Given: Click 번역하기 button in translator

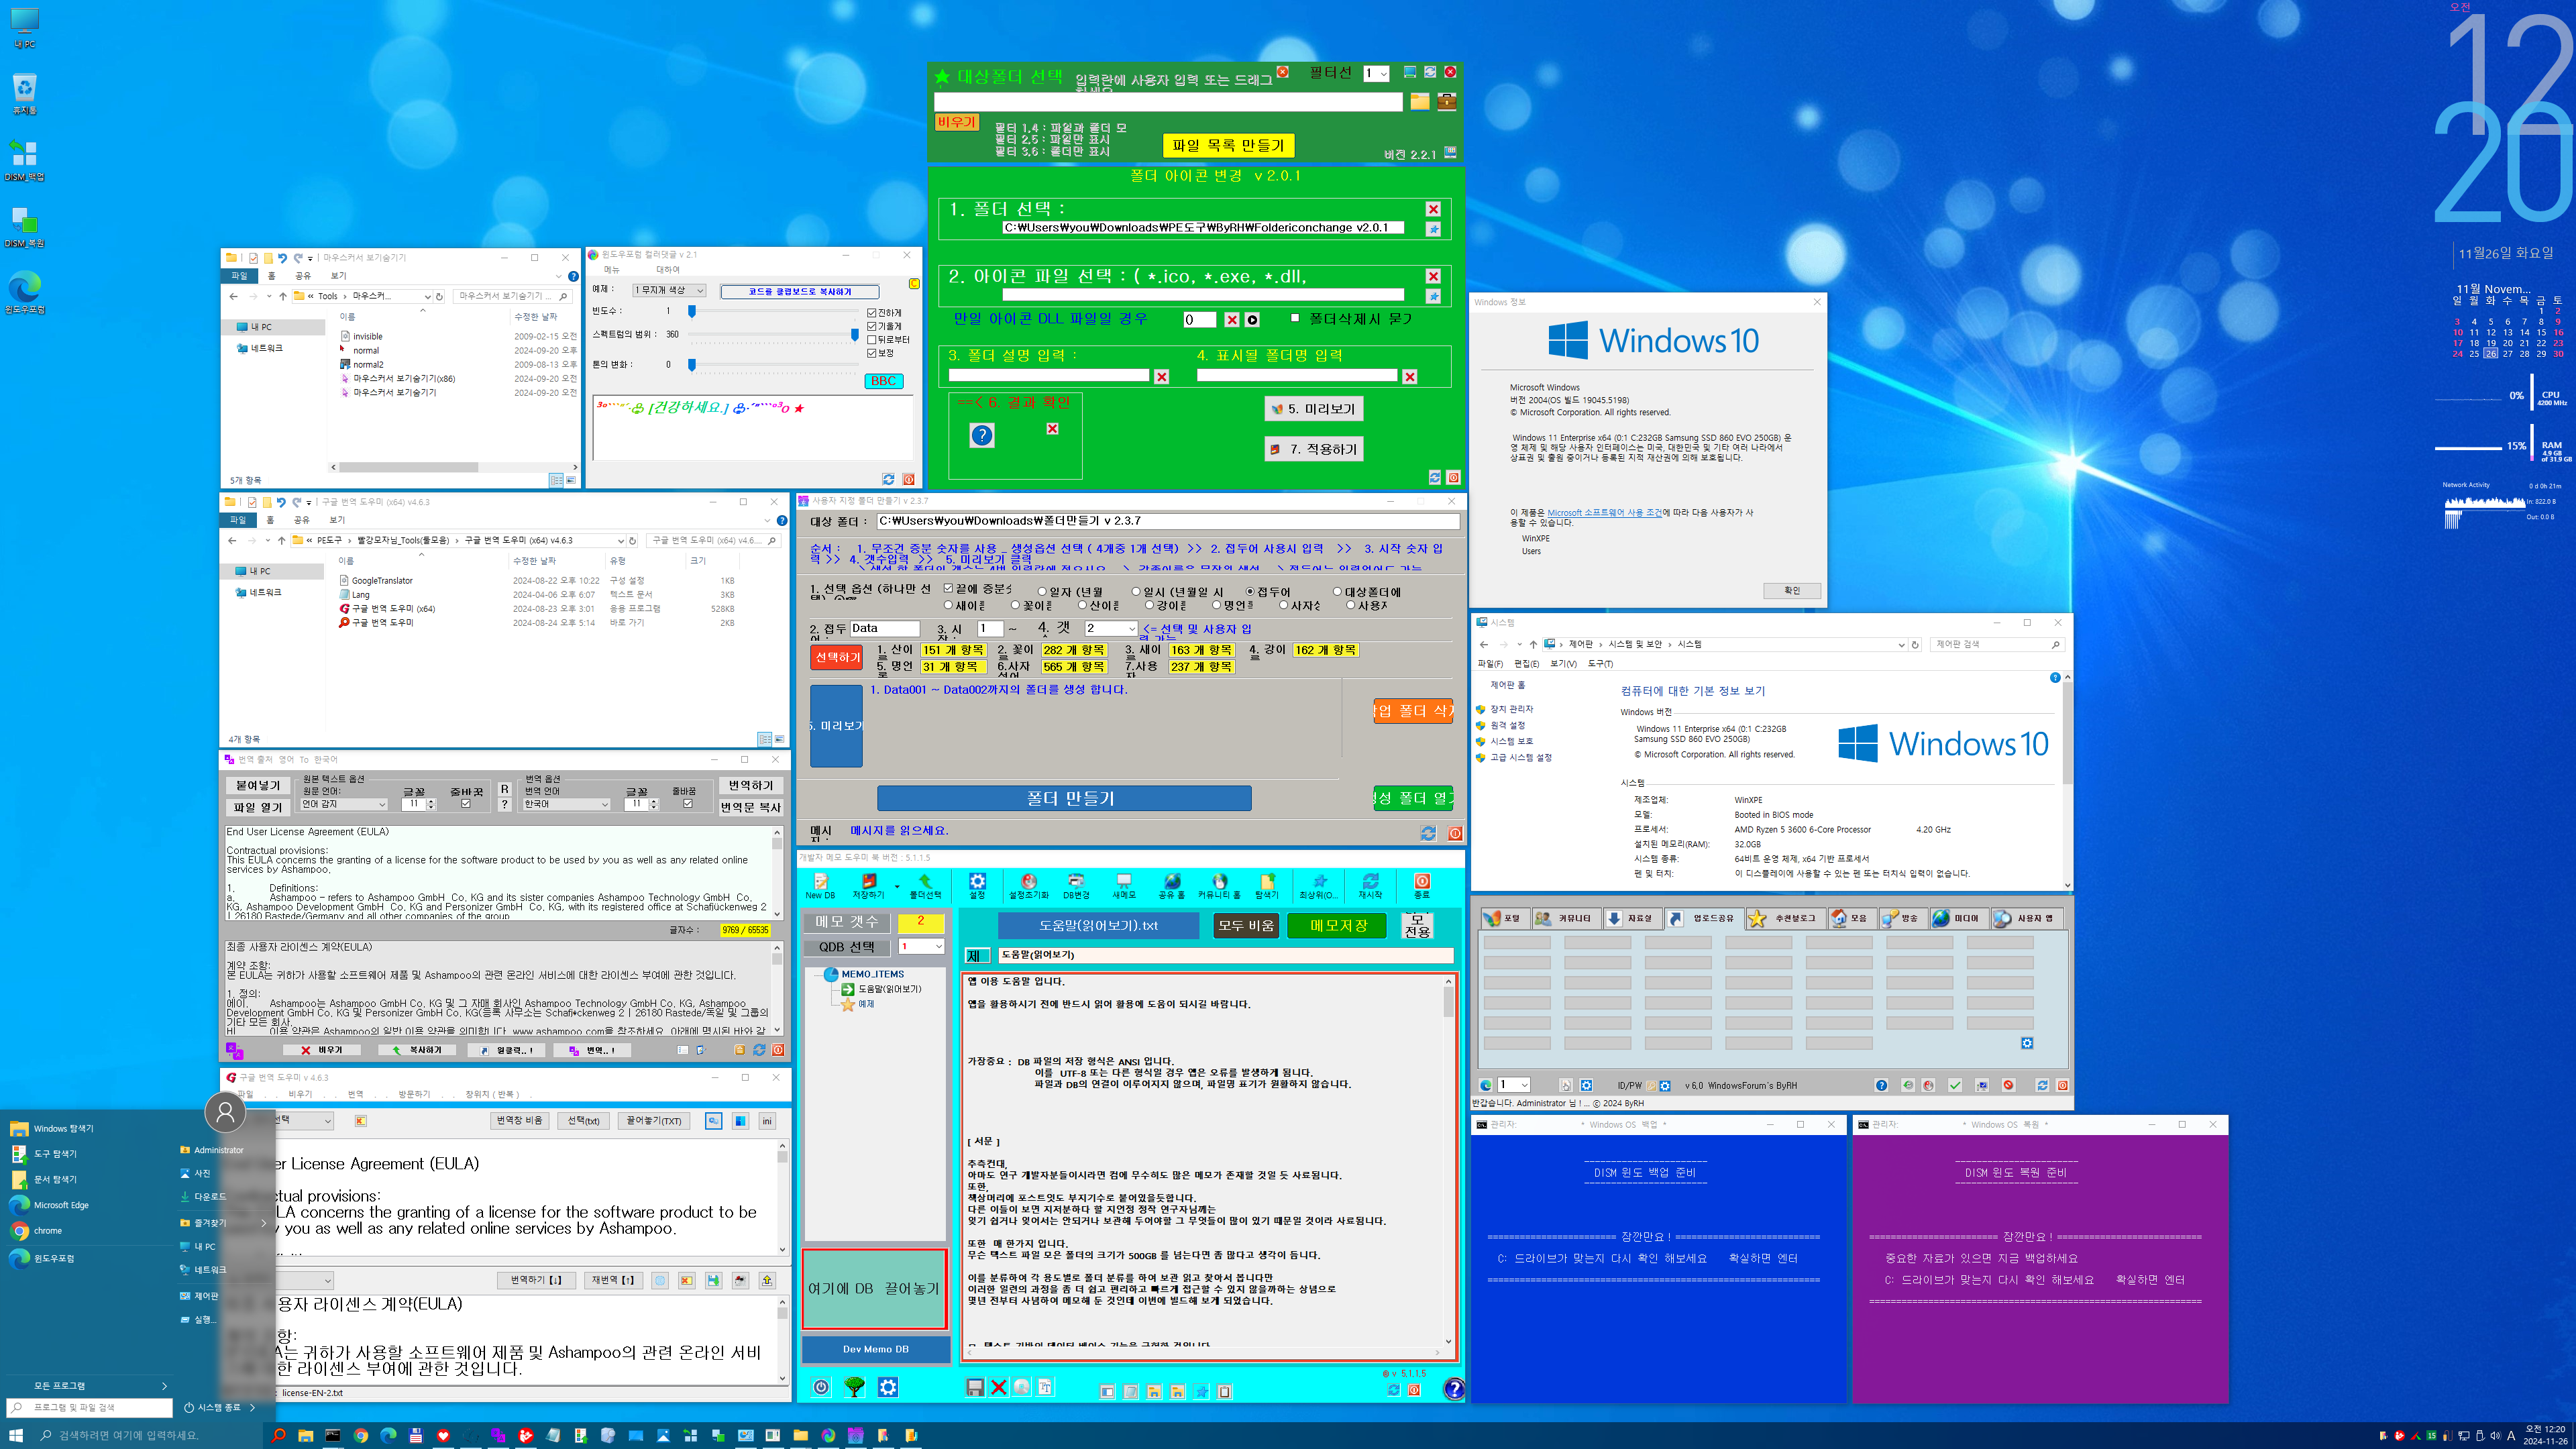Looking at the screenshot, I should coord(750,786).
